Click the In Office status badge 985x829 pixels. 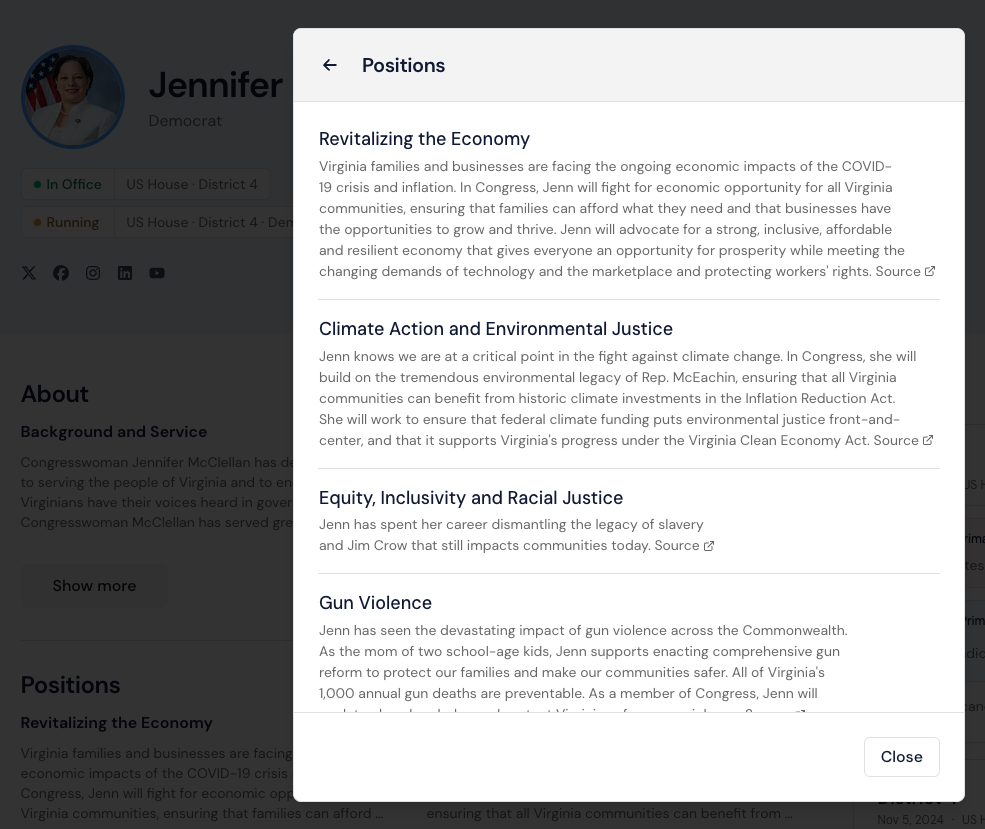point(68,184)
